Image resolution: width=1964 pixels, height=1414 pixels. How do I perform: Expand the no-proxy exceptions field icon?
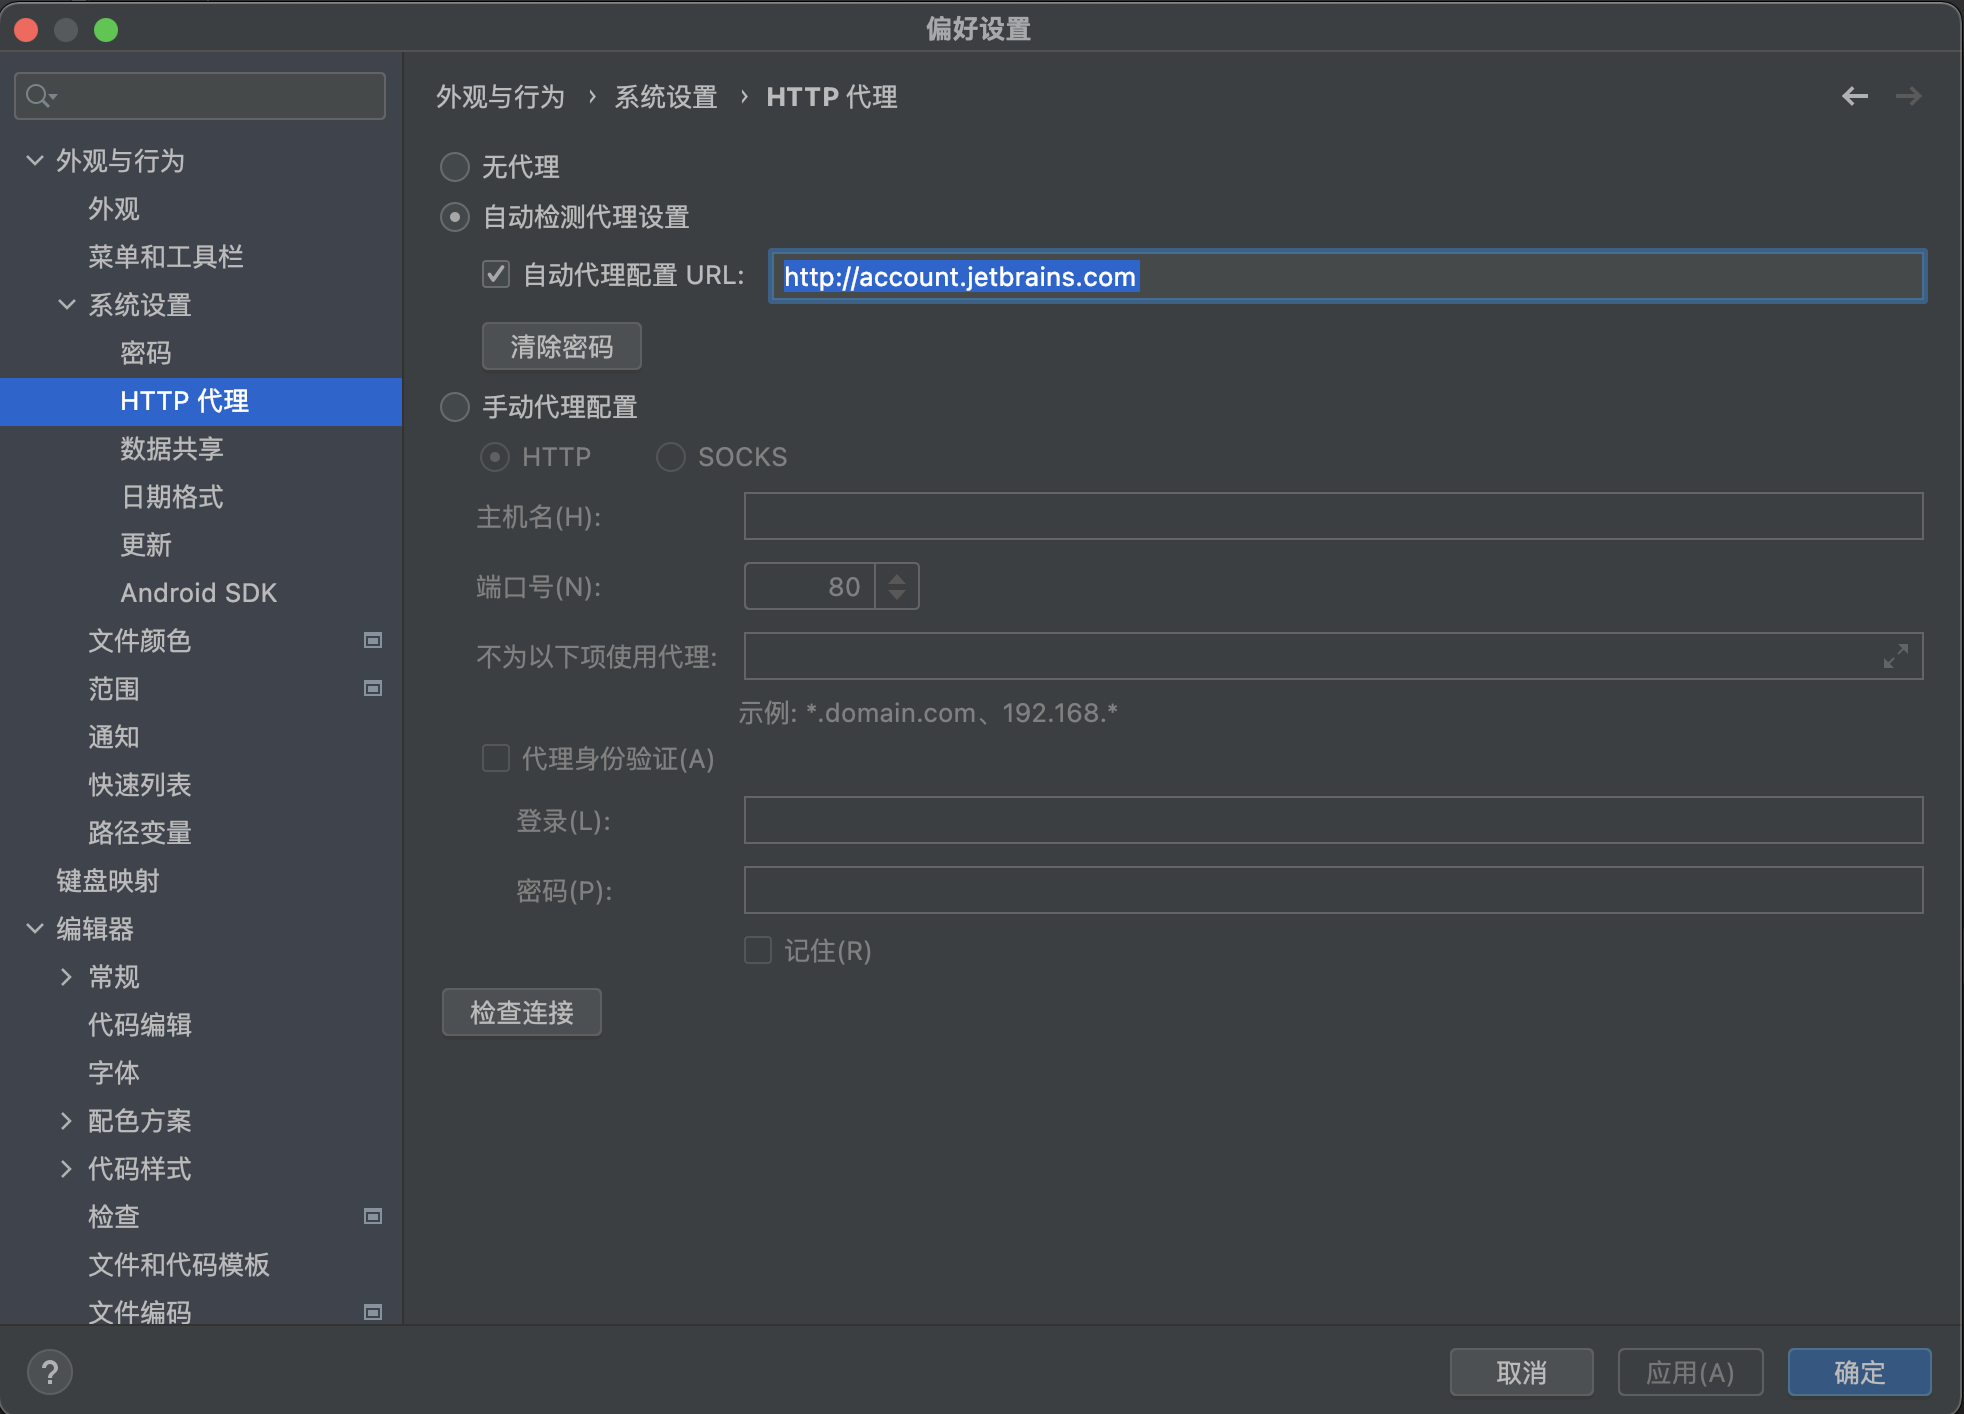(x=1895, y=656)
